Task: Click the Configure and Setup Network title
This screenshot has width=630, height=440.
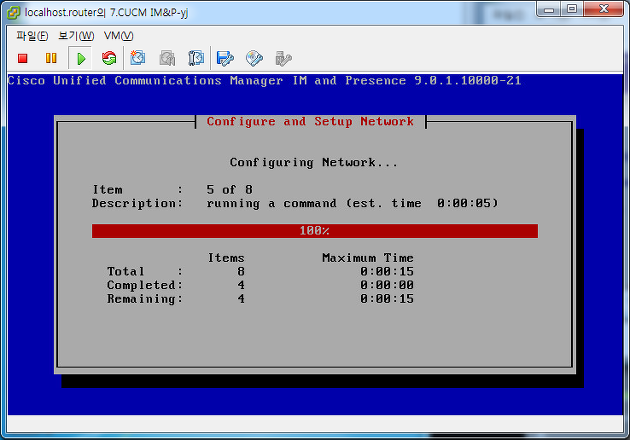Action: point(310,121)
